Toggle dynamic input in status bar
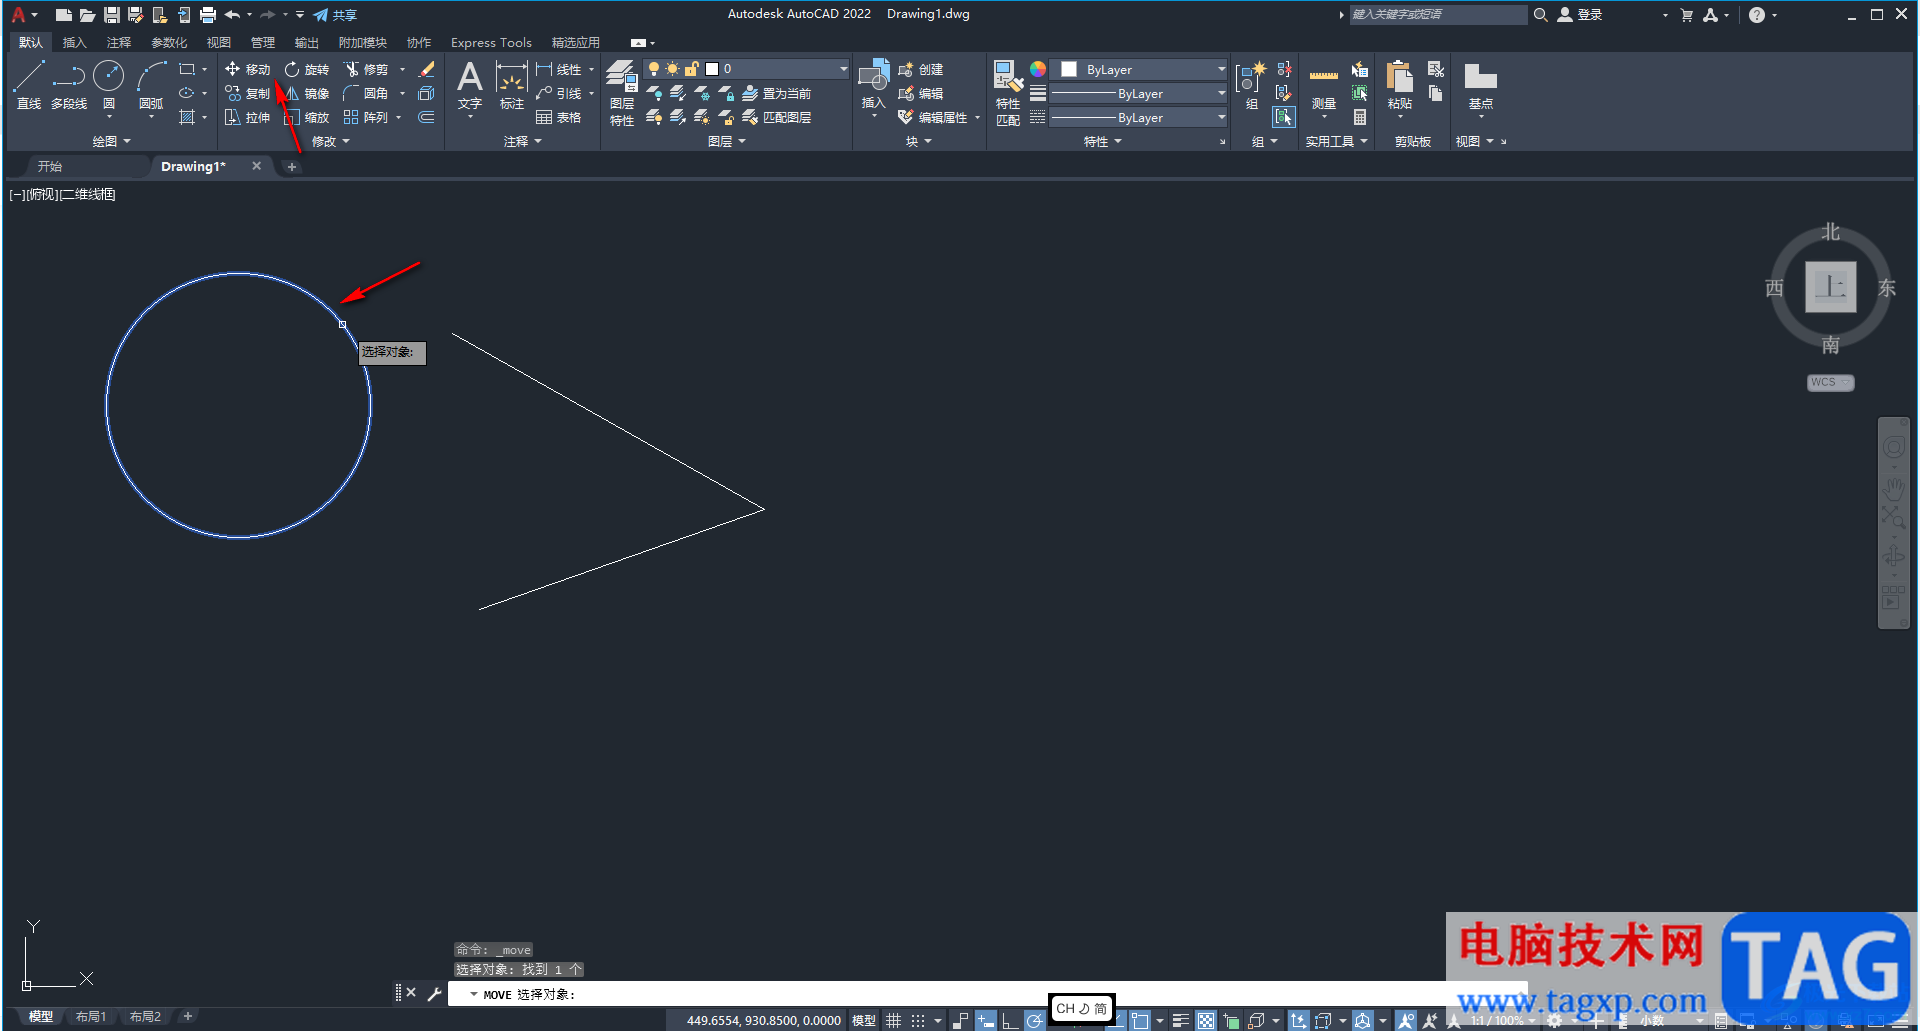 click(986, 1021)
